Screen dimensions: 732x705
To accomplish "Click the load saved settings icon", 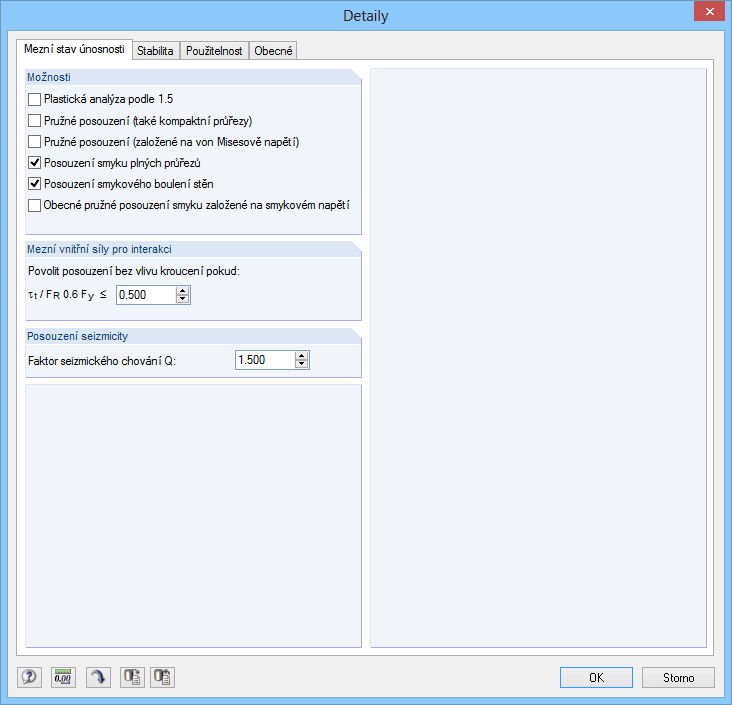I will pos(132,677).
